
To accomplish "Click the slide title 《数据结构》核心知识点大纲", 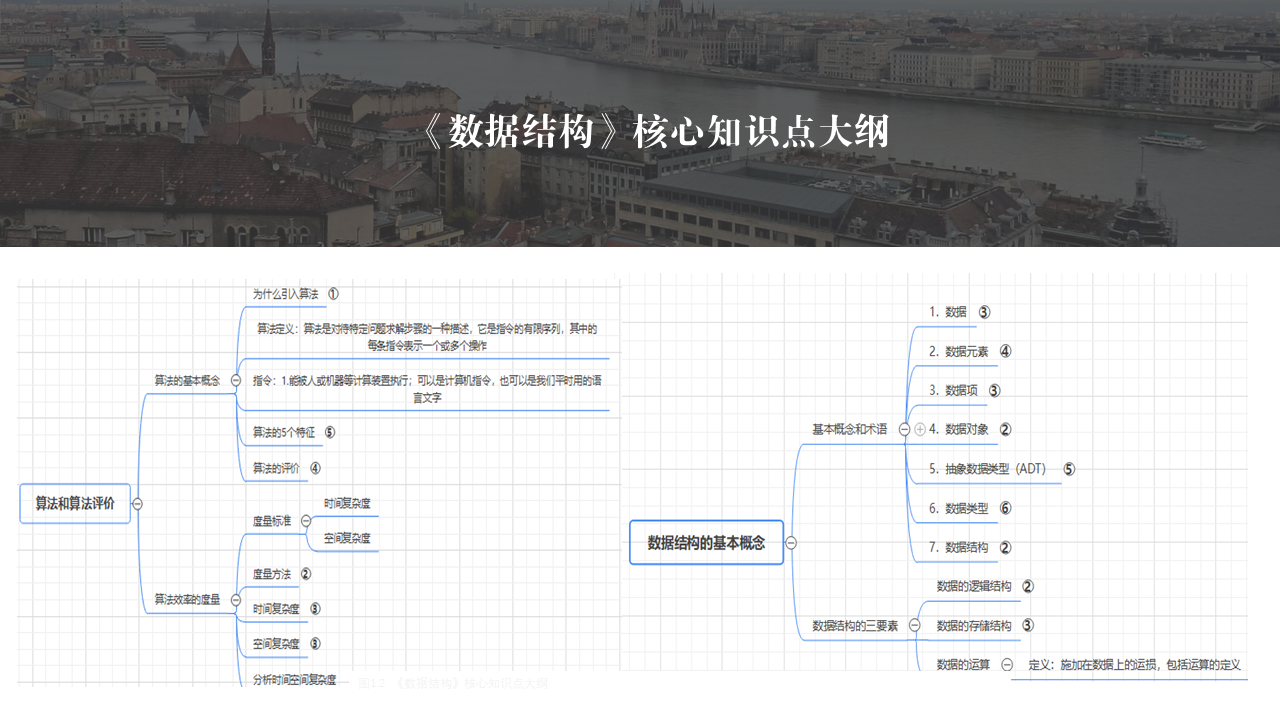I will 656,132.
